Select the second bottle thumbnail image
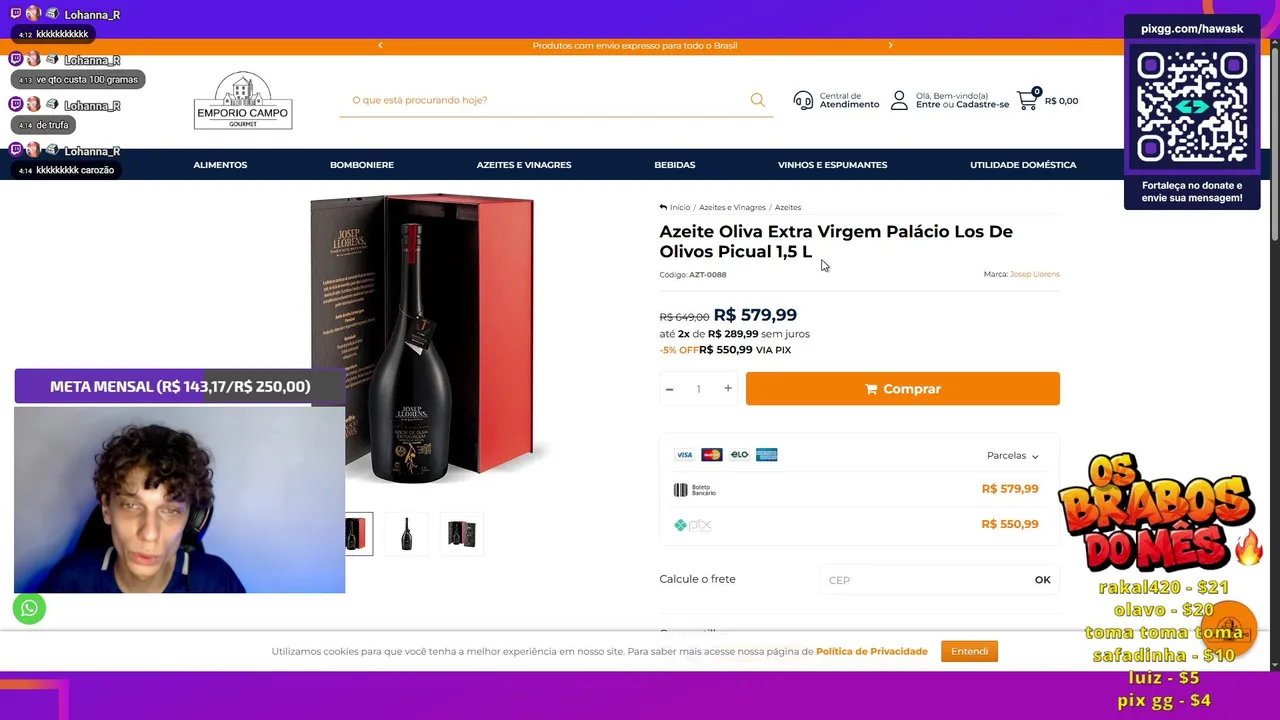The image size is (1280, 720). pos(406,534)
